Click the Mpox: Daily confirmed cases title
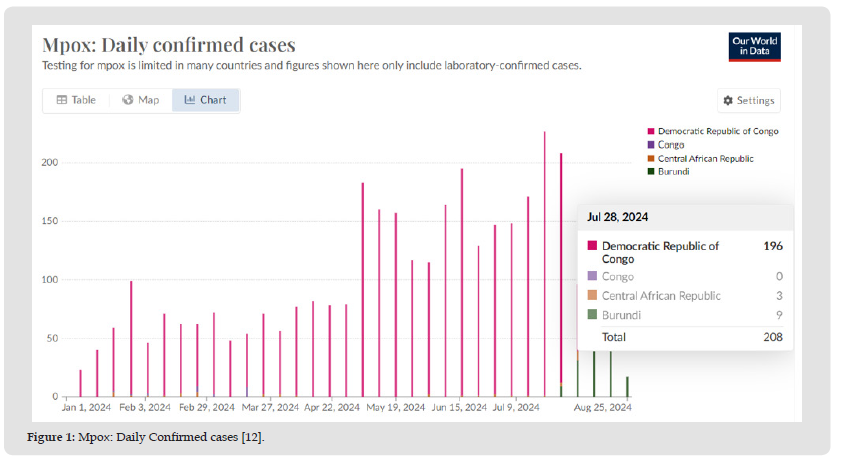The width and height of the screenshot is (843, 465). (168, 45)
